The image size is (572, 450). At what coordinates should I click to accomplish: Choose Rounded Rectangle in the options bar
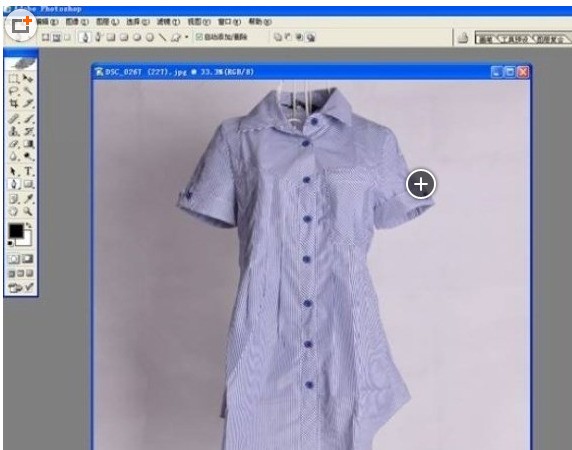(x=124, y=37)
